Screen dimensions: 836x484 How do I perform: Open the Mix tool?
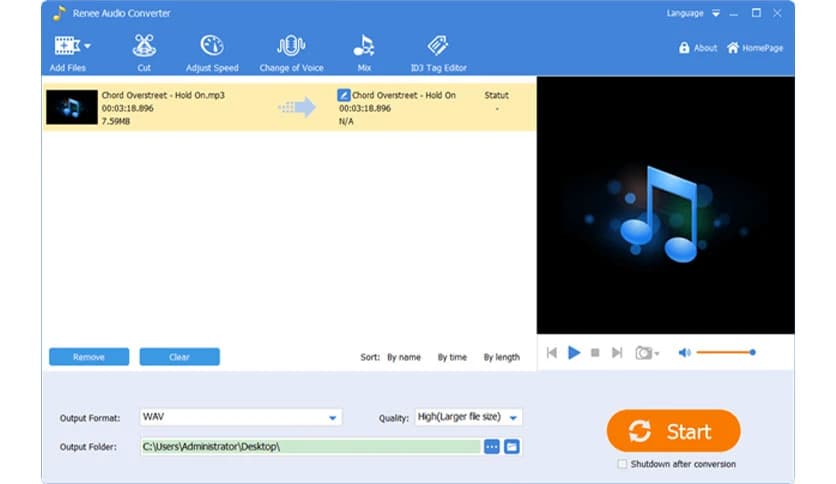pos(364,52)
